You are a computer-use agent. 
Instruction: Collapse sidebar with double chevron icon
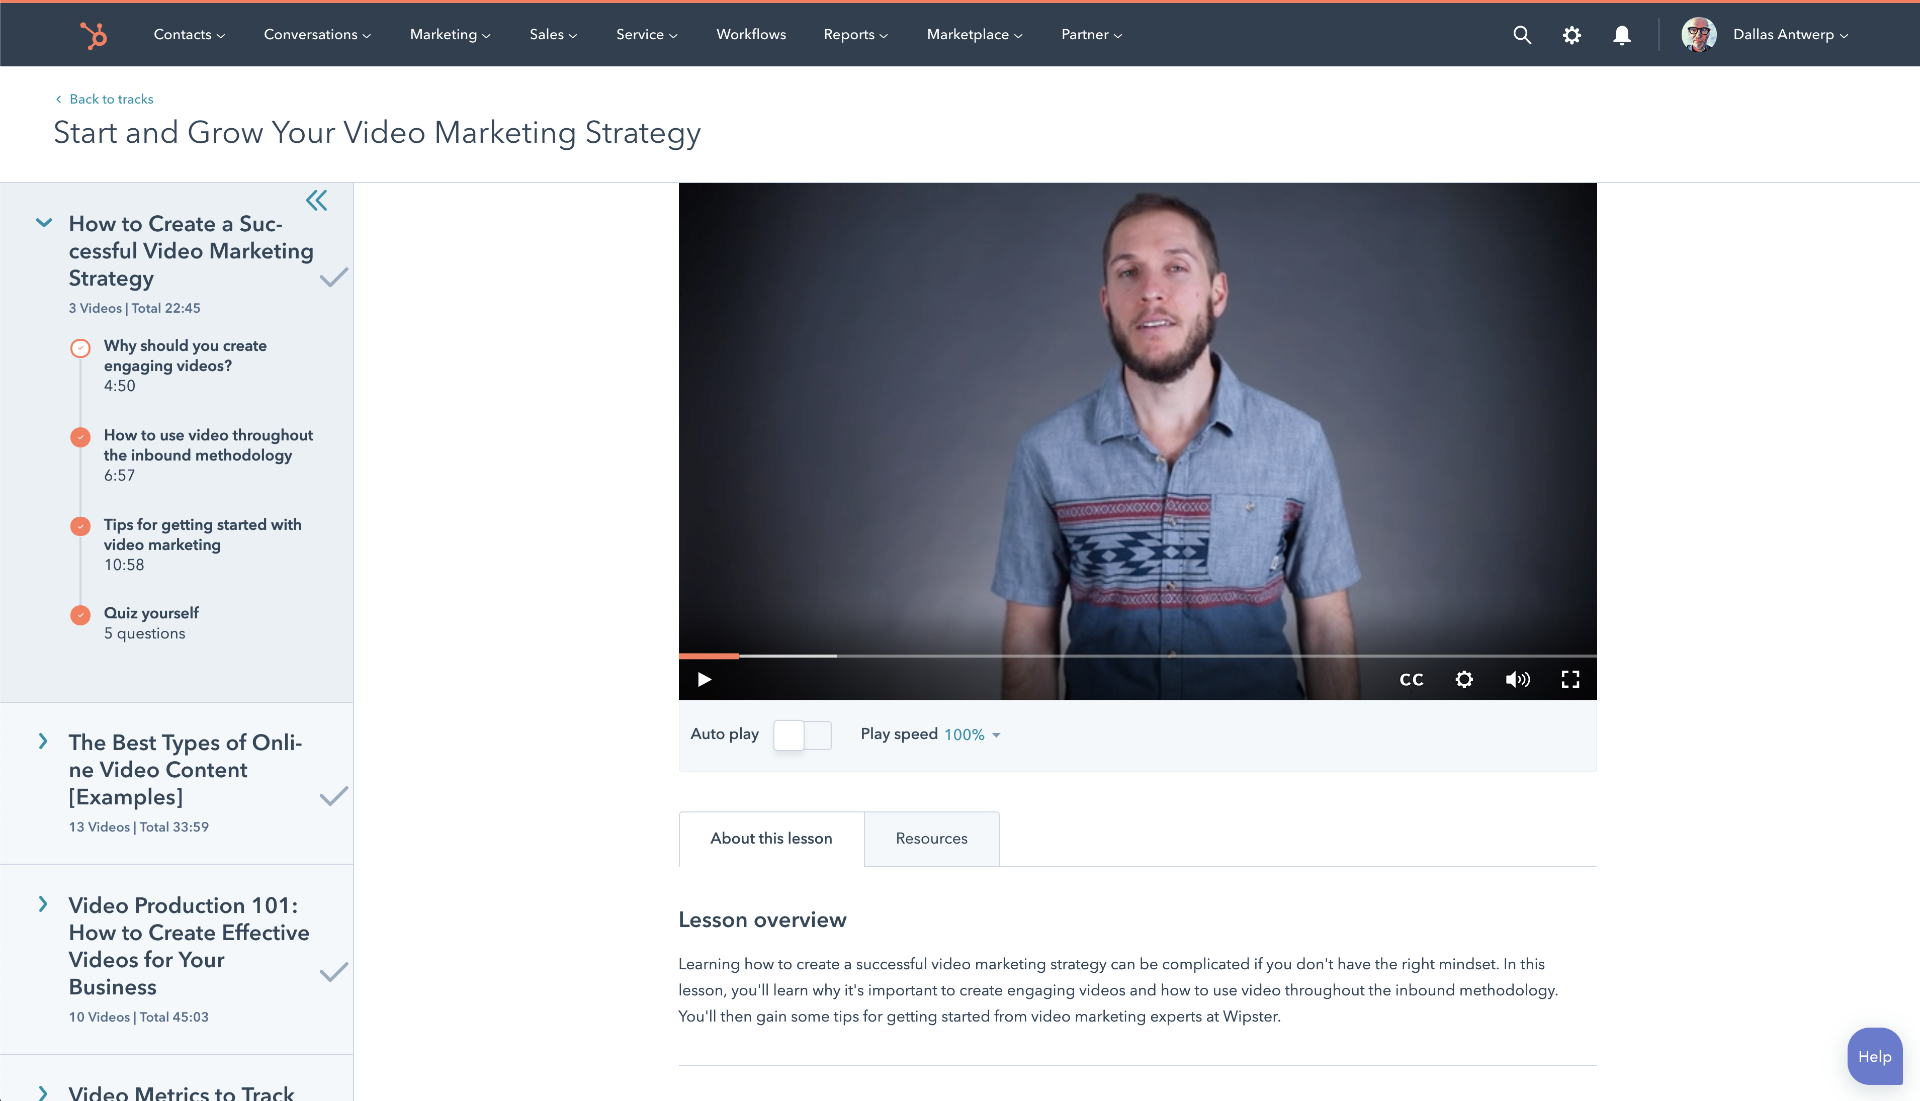317,201
